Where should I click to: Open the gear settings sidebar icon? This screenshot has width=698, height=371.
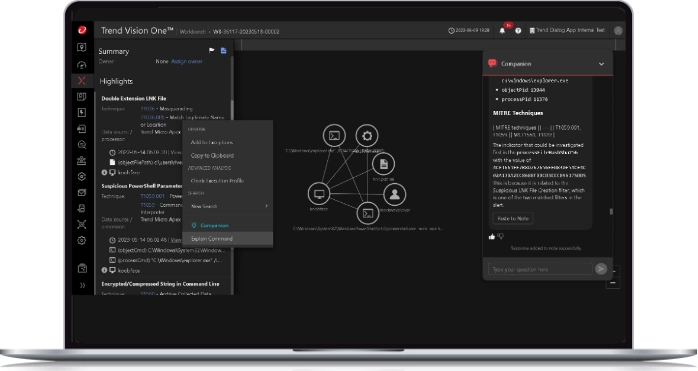pos(81,241)
